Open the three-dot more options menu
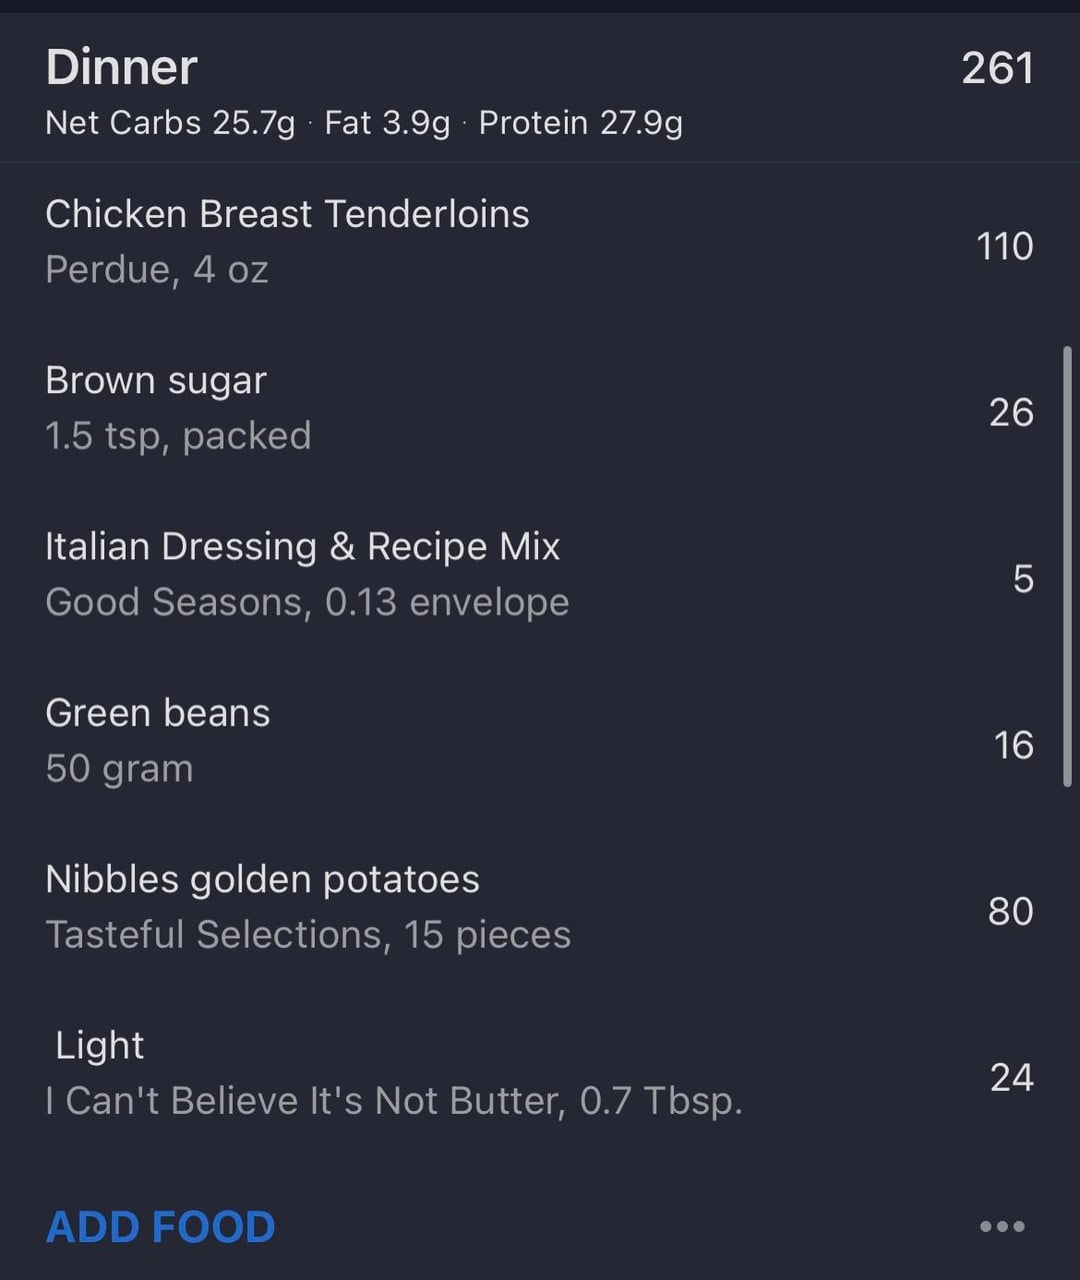The image size is (1080, 1280). [1002, 1226]
